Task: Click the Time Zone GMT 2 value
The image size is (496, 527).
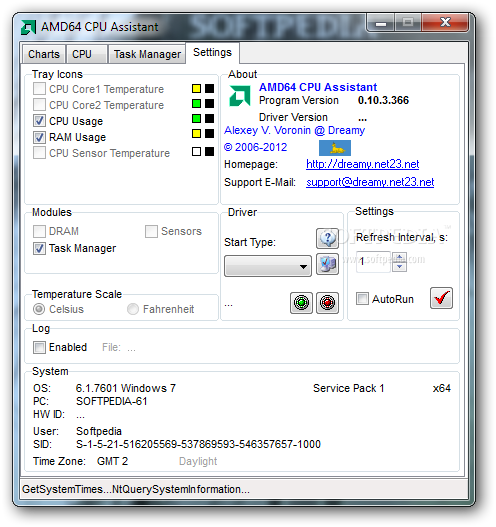Action: click(x=112, y=461)
